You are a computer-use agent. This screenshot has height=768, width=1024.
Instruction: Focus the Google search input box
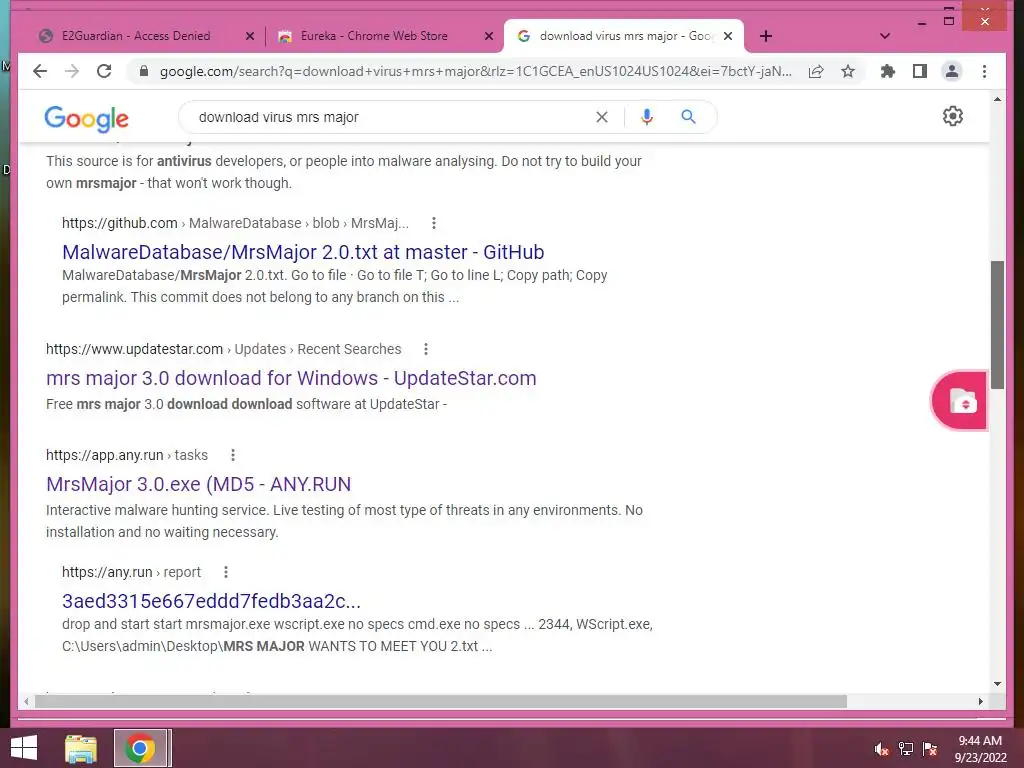(392, 117)
